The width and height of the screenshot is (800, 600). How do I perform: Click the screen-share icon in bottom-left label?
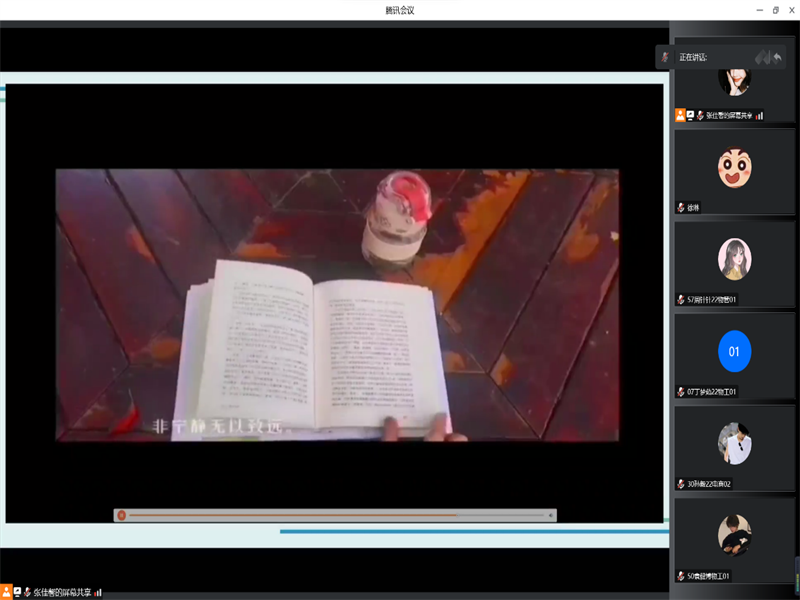tap(17, 592)
